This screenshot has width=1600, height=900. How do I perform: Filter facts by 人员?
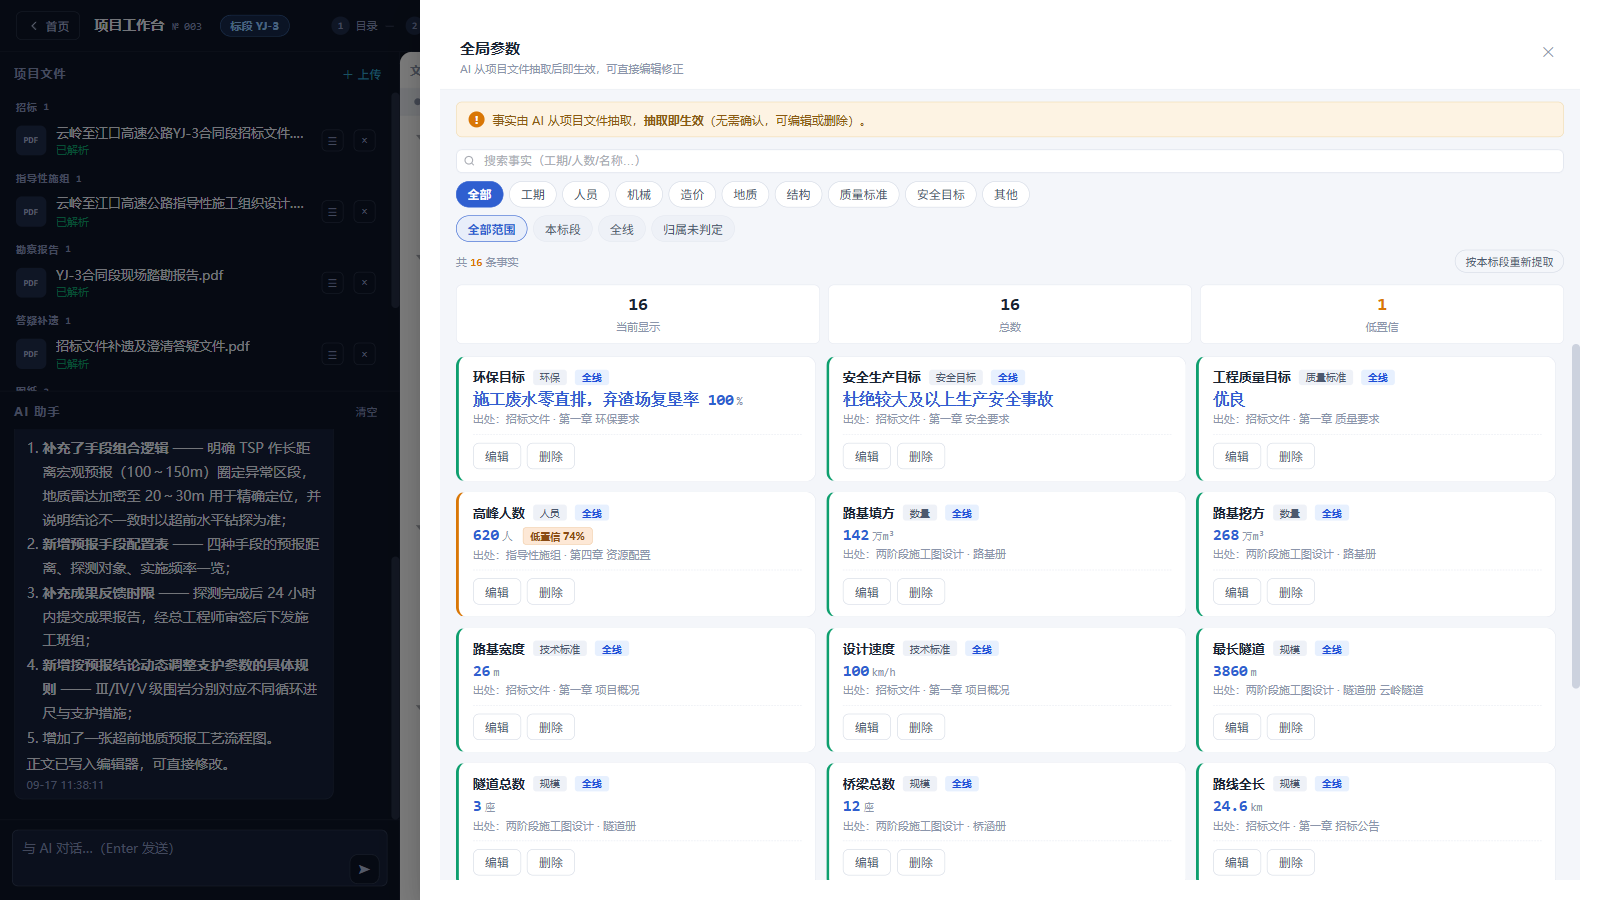pos(586,195)
